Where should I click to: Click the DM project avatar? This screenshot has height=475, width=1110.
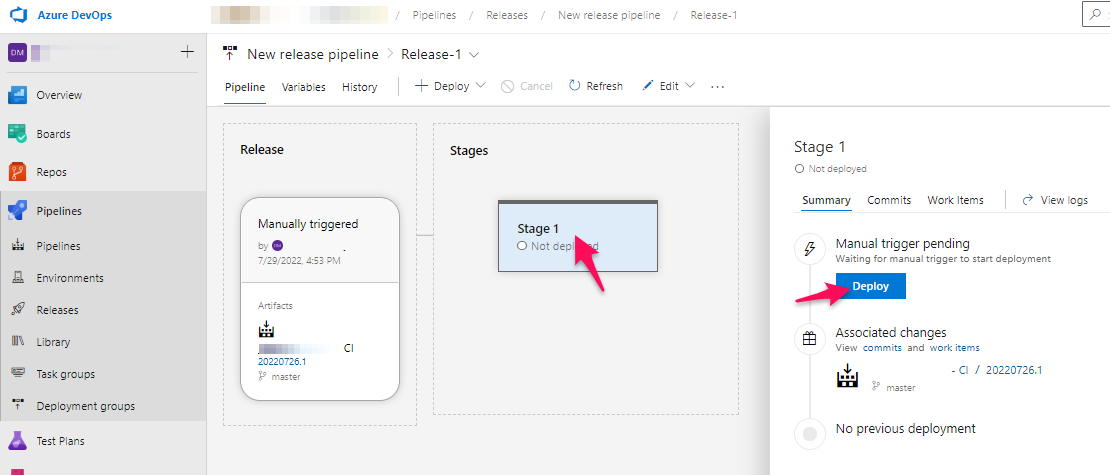[x=17, y=52]
